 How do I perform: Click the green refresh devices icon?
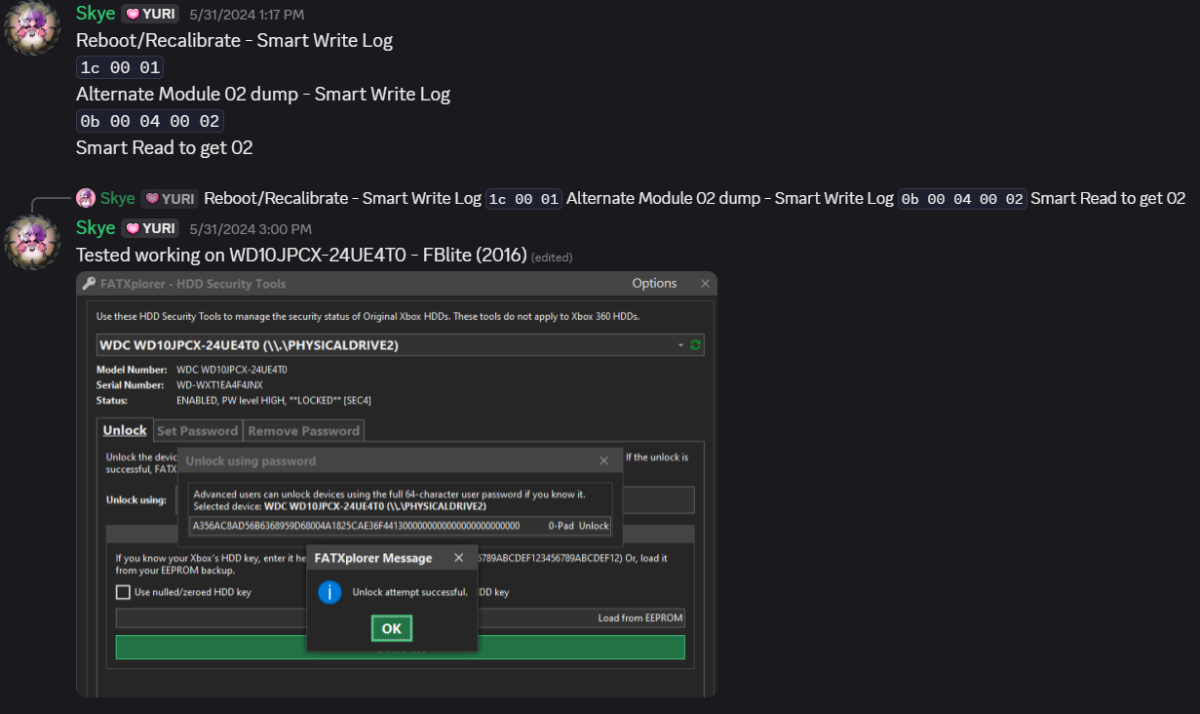696,345
